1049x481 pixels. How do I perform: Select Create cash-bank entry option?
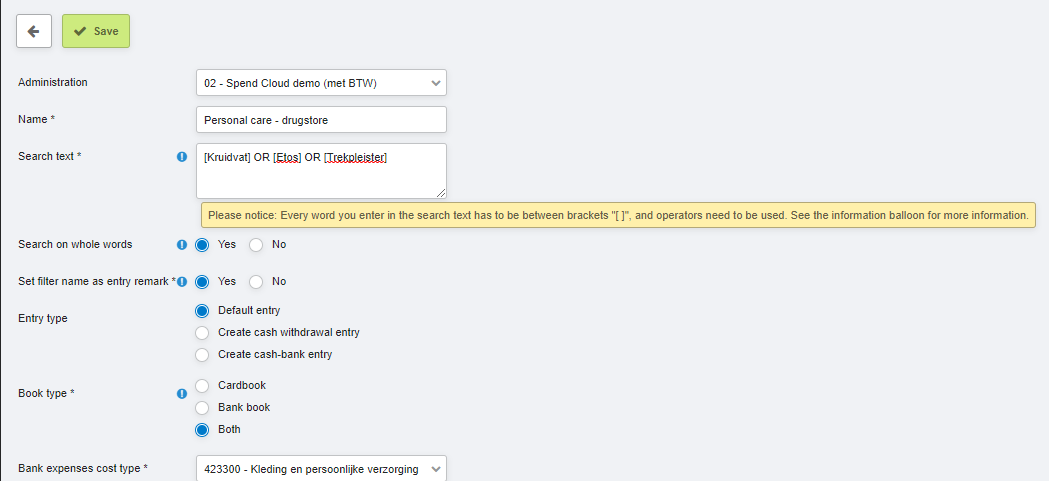click(x=202, y=355)
